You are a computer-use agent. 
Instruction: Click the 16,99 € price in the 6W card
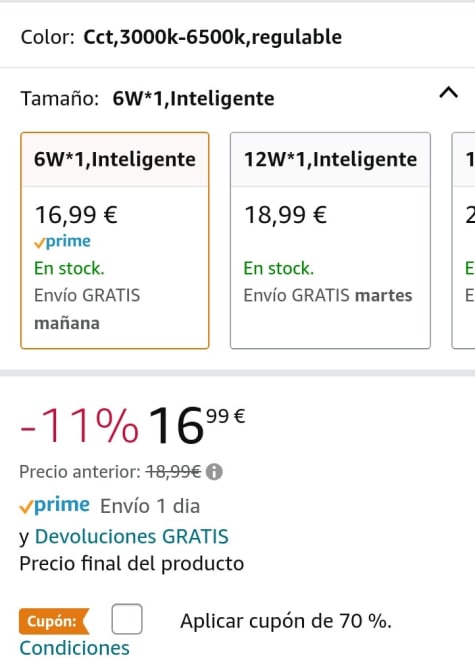tap(76, 214)
